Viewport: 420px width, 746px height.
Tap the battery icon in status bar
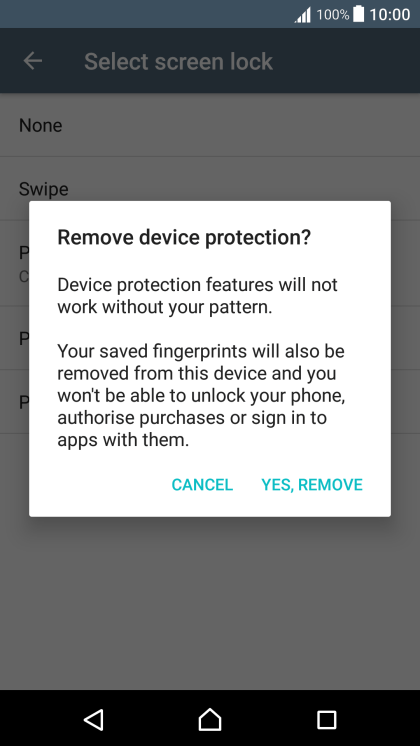(x=359, y=14)
